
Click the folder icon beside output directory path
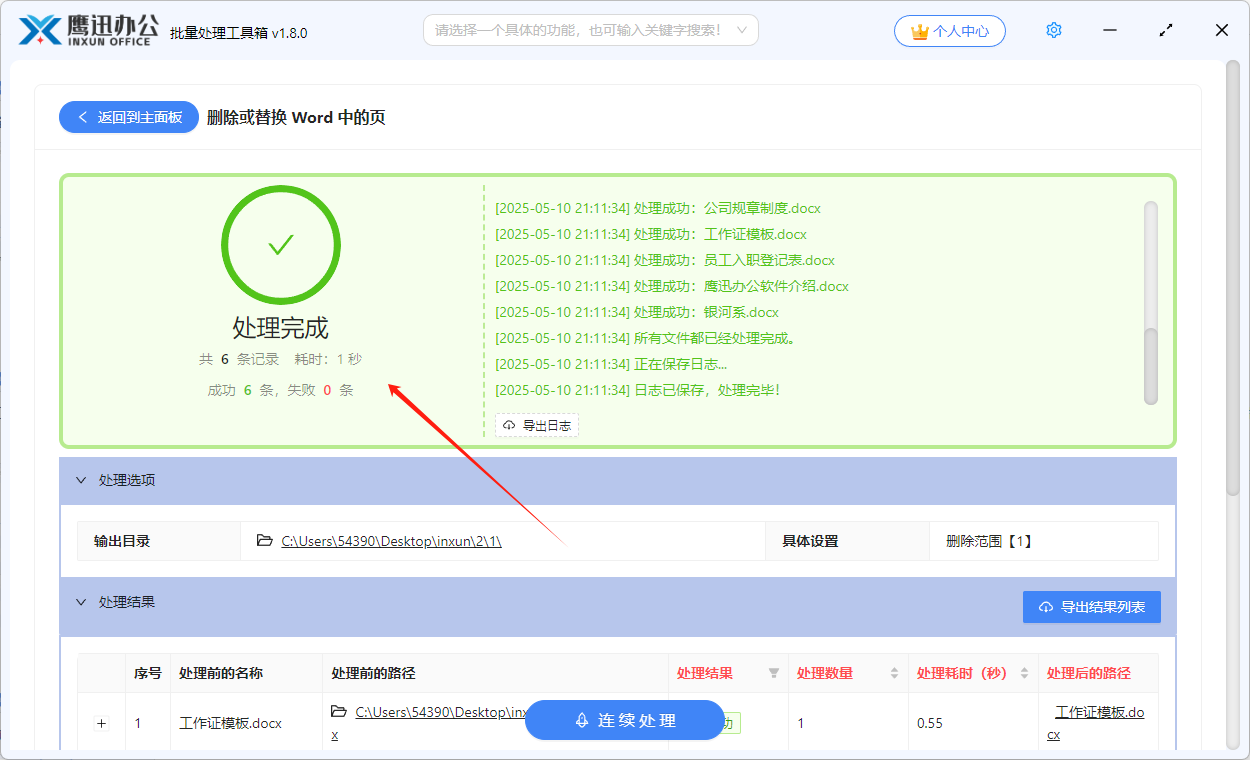[264, 541]
